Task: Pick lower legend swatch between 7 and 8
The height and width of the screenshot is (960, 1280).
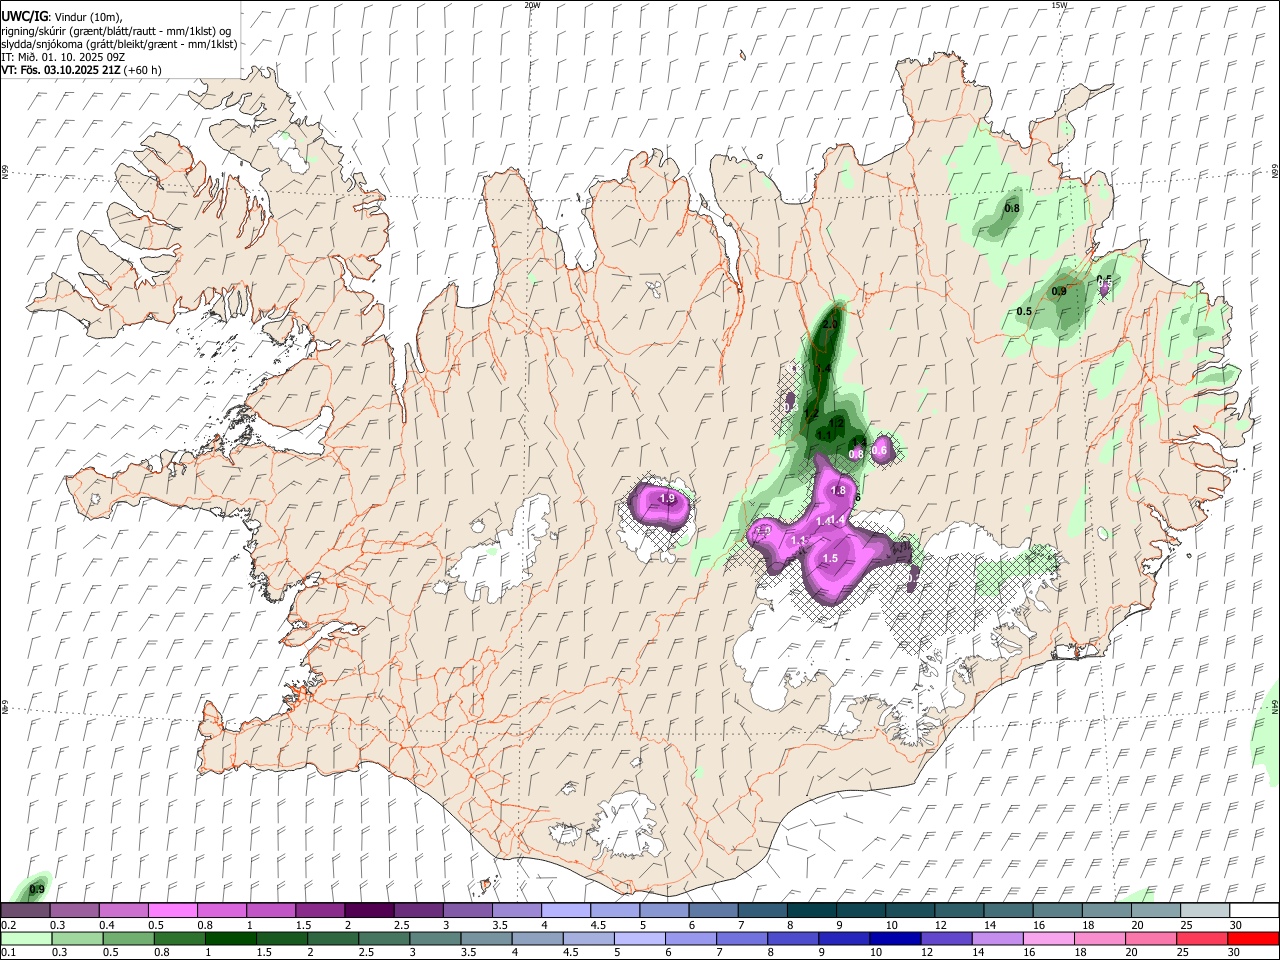Action: click(742, 938)
